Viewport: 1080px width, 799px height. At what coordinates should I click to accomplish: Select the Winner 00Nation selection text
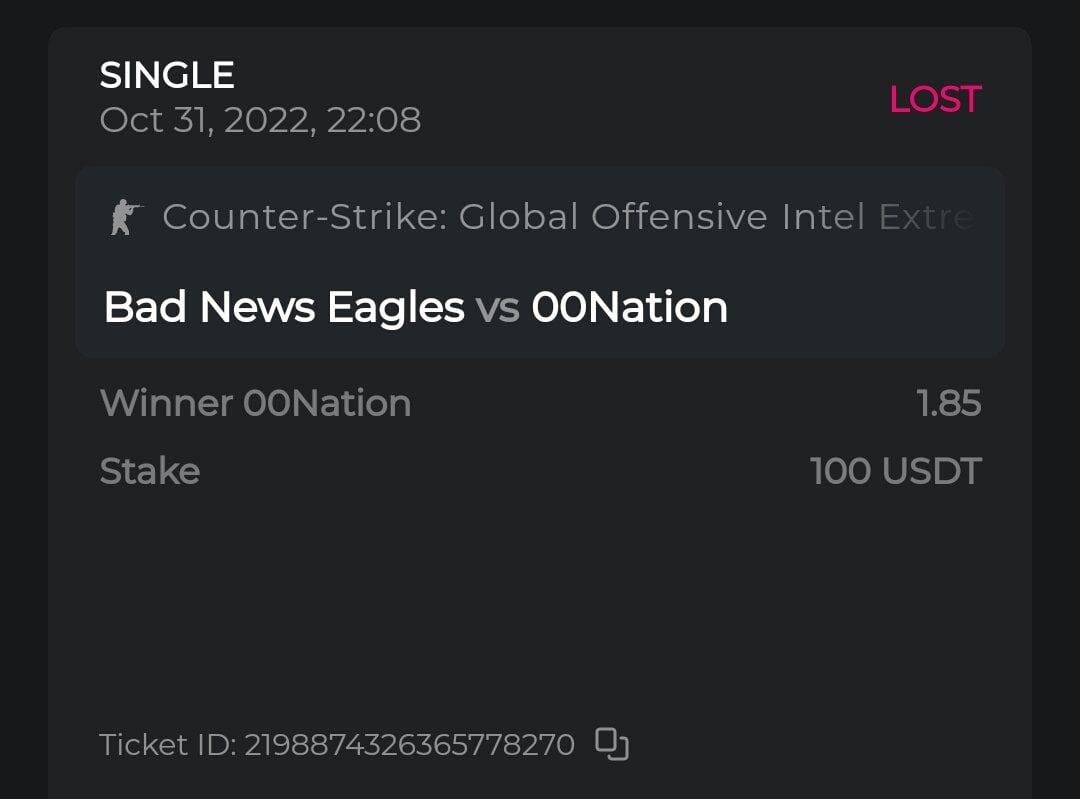[255, 403]
